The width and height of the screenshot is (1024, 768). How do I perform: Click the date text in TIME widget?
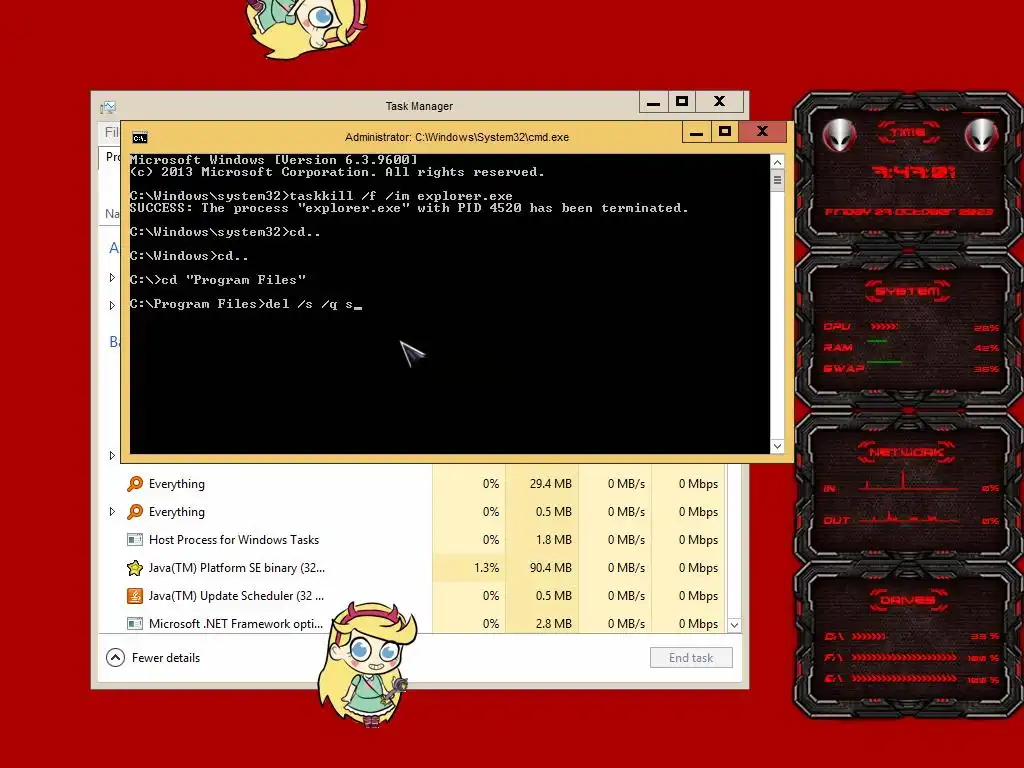(909, 212)
